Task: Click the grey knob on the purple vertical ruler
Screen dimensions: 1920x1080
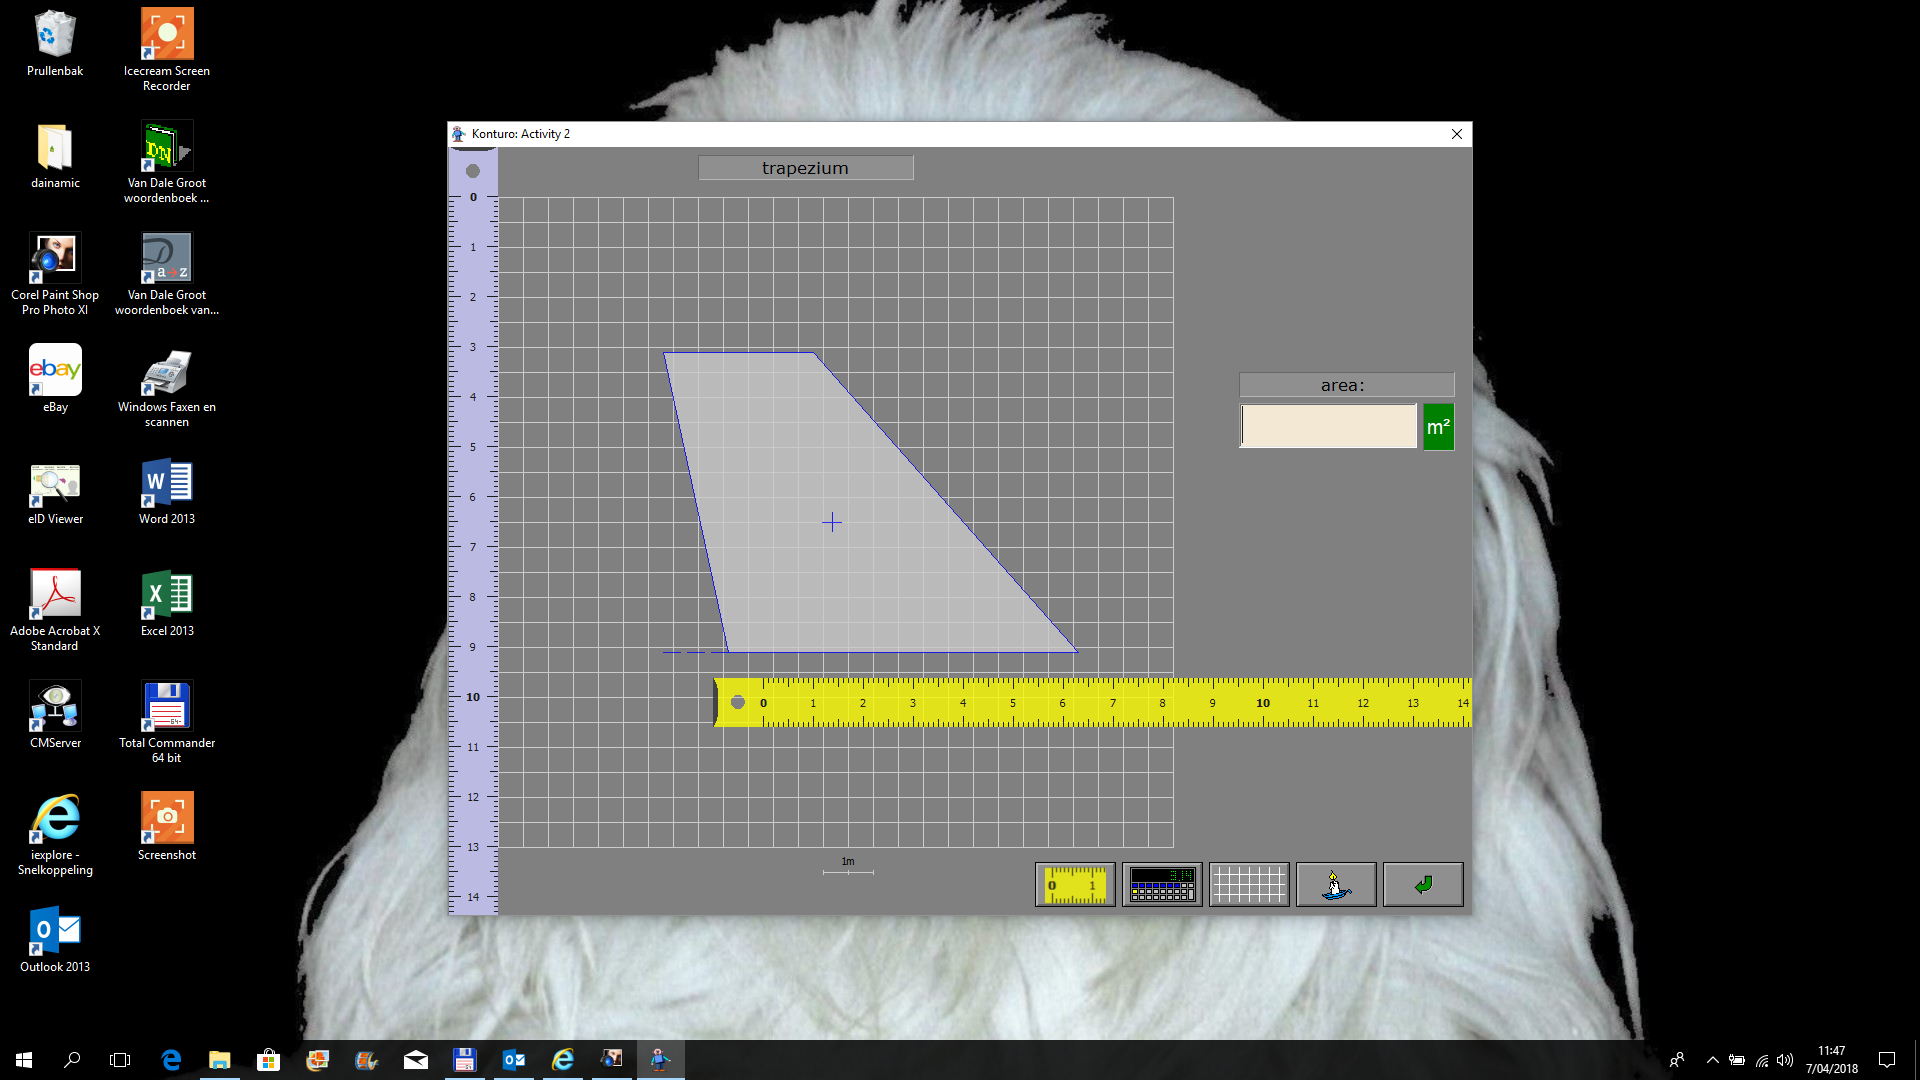Action: [473, 171]
